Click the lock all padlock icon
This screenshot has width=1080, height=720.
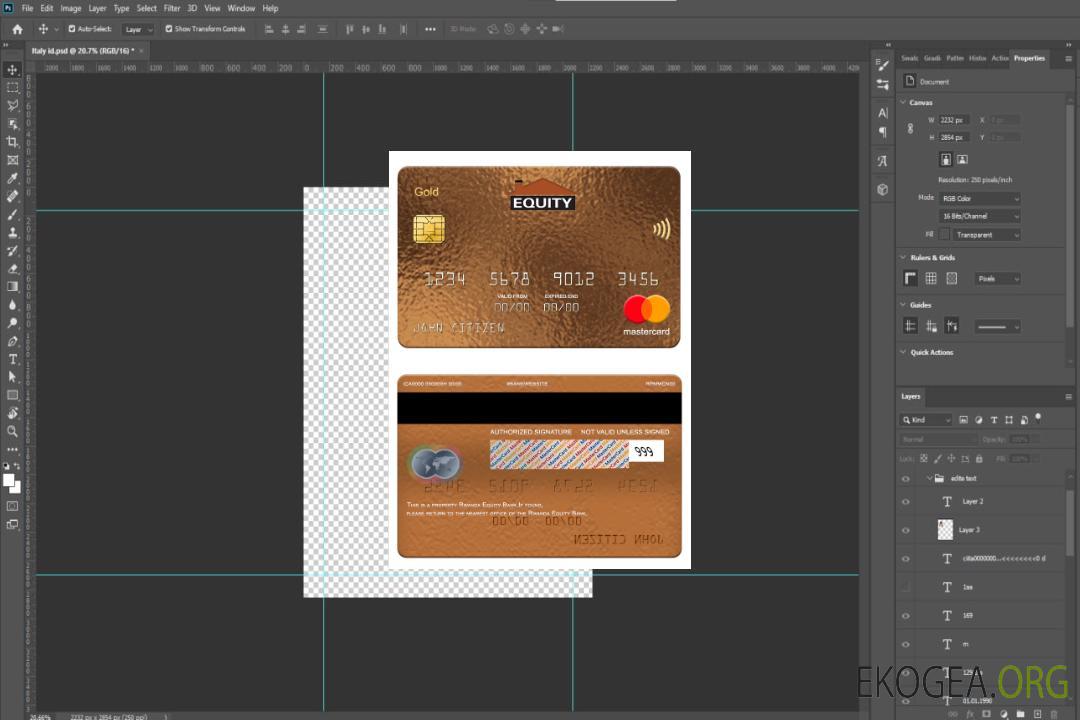(x=979, y=458)
